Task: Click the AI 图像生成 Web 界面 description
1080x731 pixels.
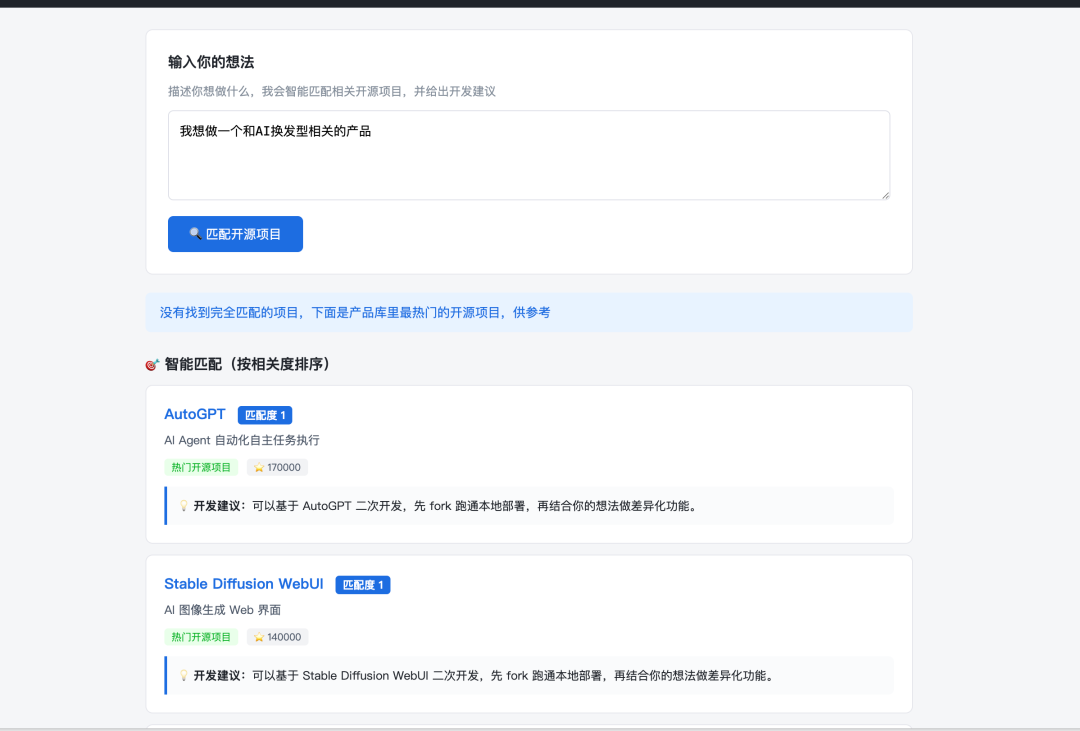Action: tap(222, 610)
